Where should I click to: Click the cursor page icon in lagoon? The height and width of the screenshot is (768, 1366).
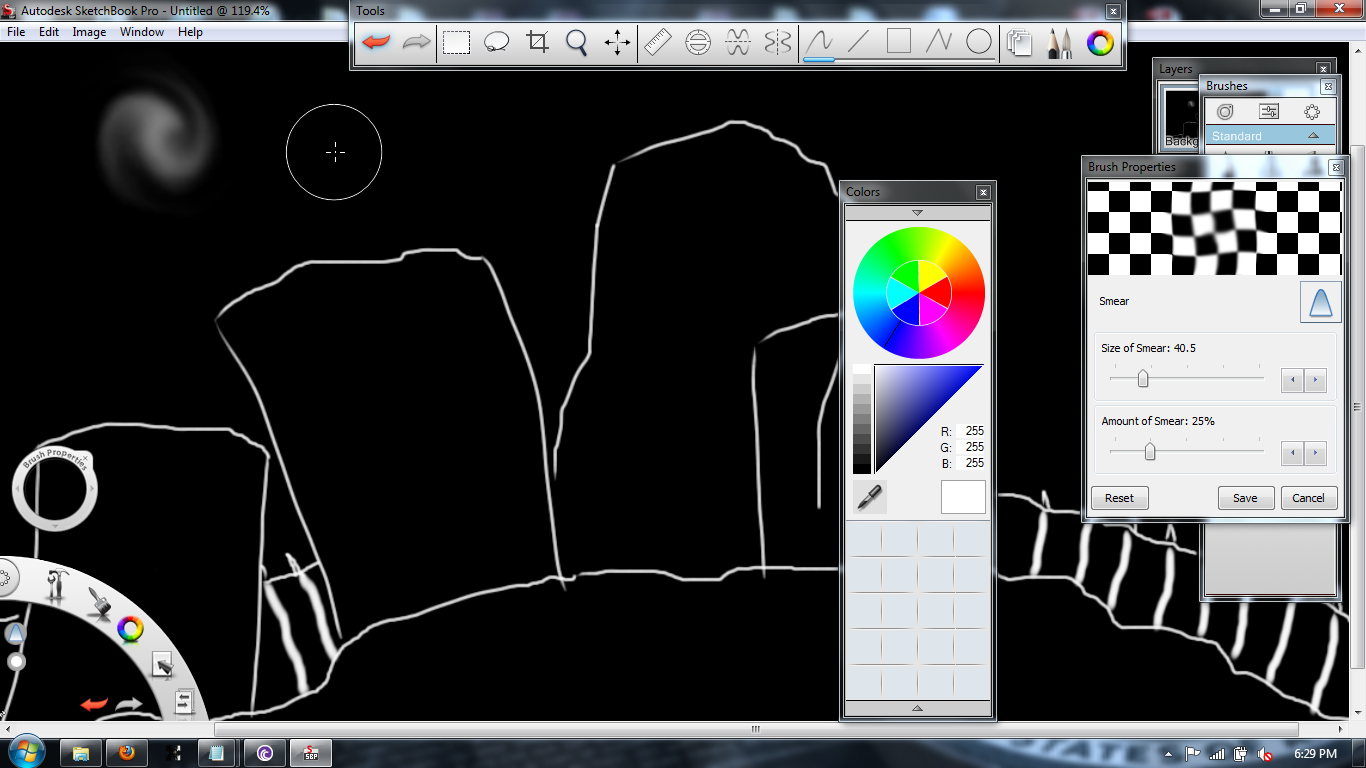click(162, 664)
